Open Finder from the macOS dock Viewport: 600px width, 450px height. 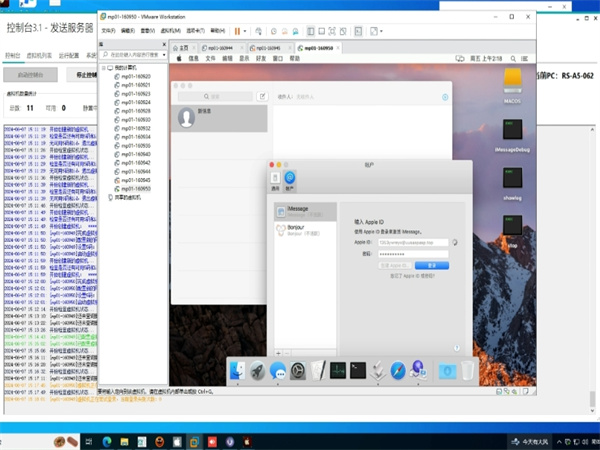tap(237, 371)
